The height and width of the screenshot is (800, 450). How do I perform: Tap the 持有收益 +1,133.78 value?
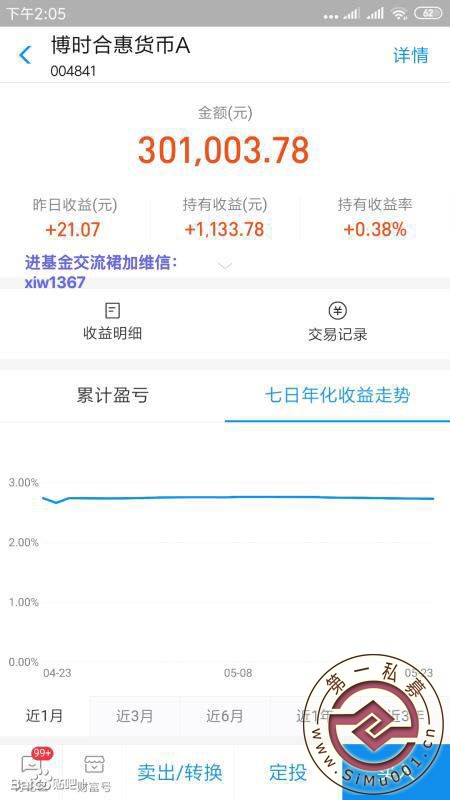tap(224, 230)
